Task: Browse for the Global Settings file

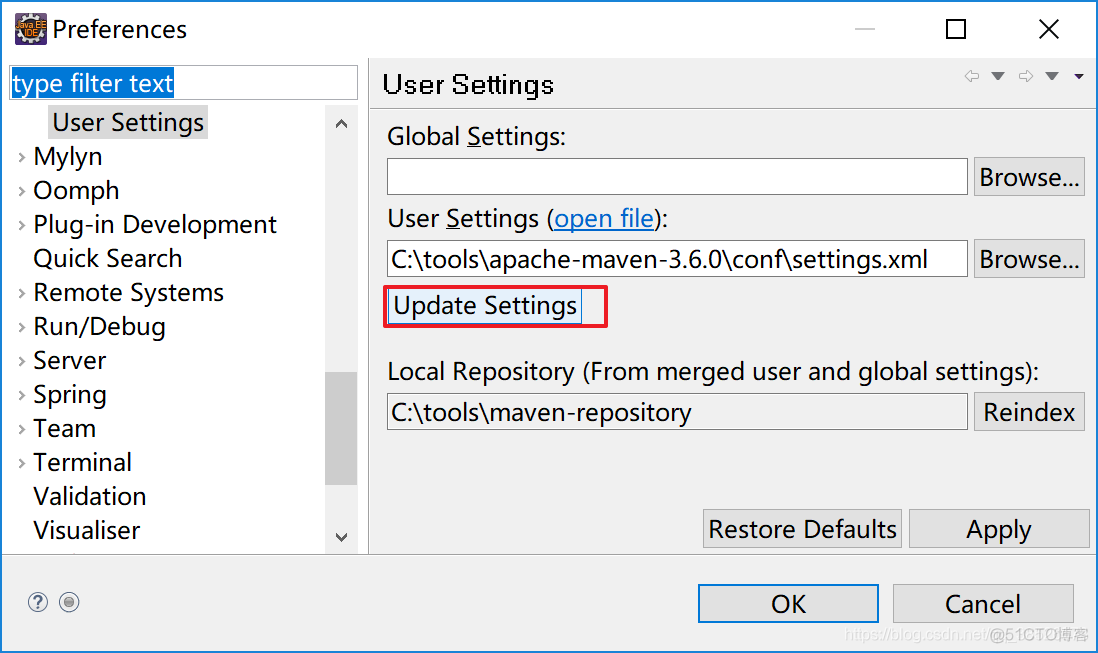Action: point(1029,177)
